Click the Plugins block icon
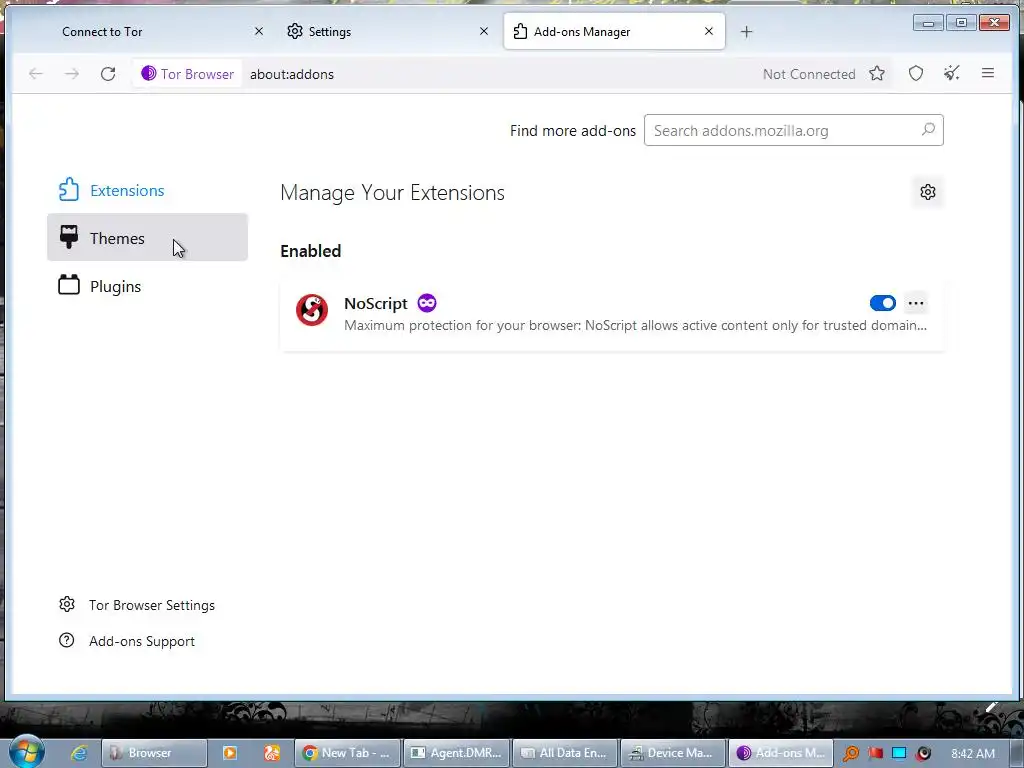 (69, 285)
